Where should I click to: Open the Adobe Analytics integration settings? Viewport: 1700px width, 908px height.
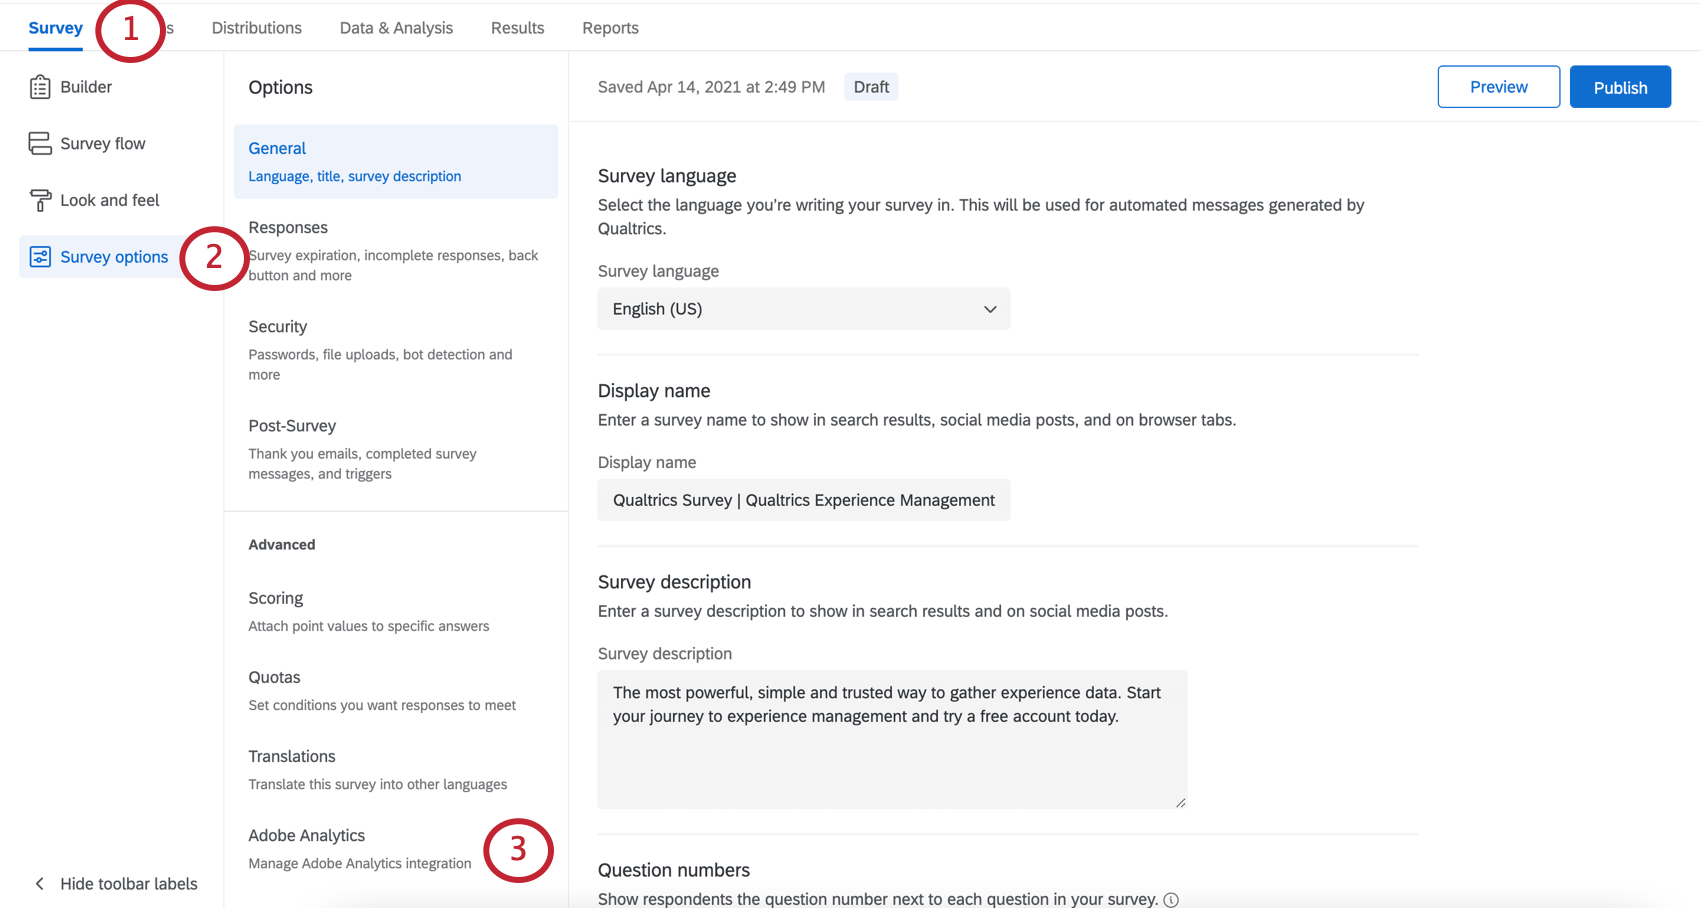pyautogui.click(x=307, y=835)
